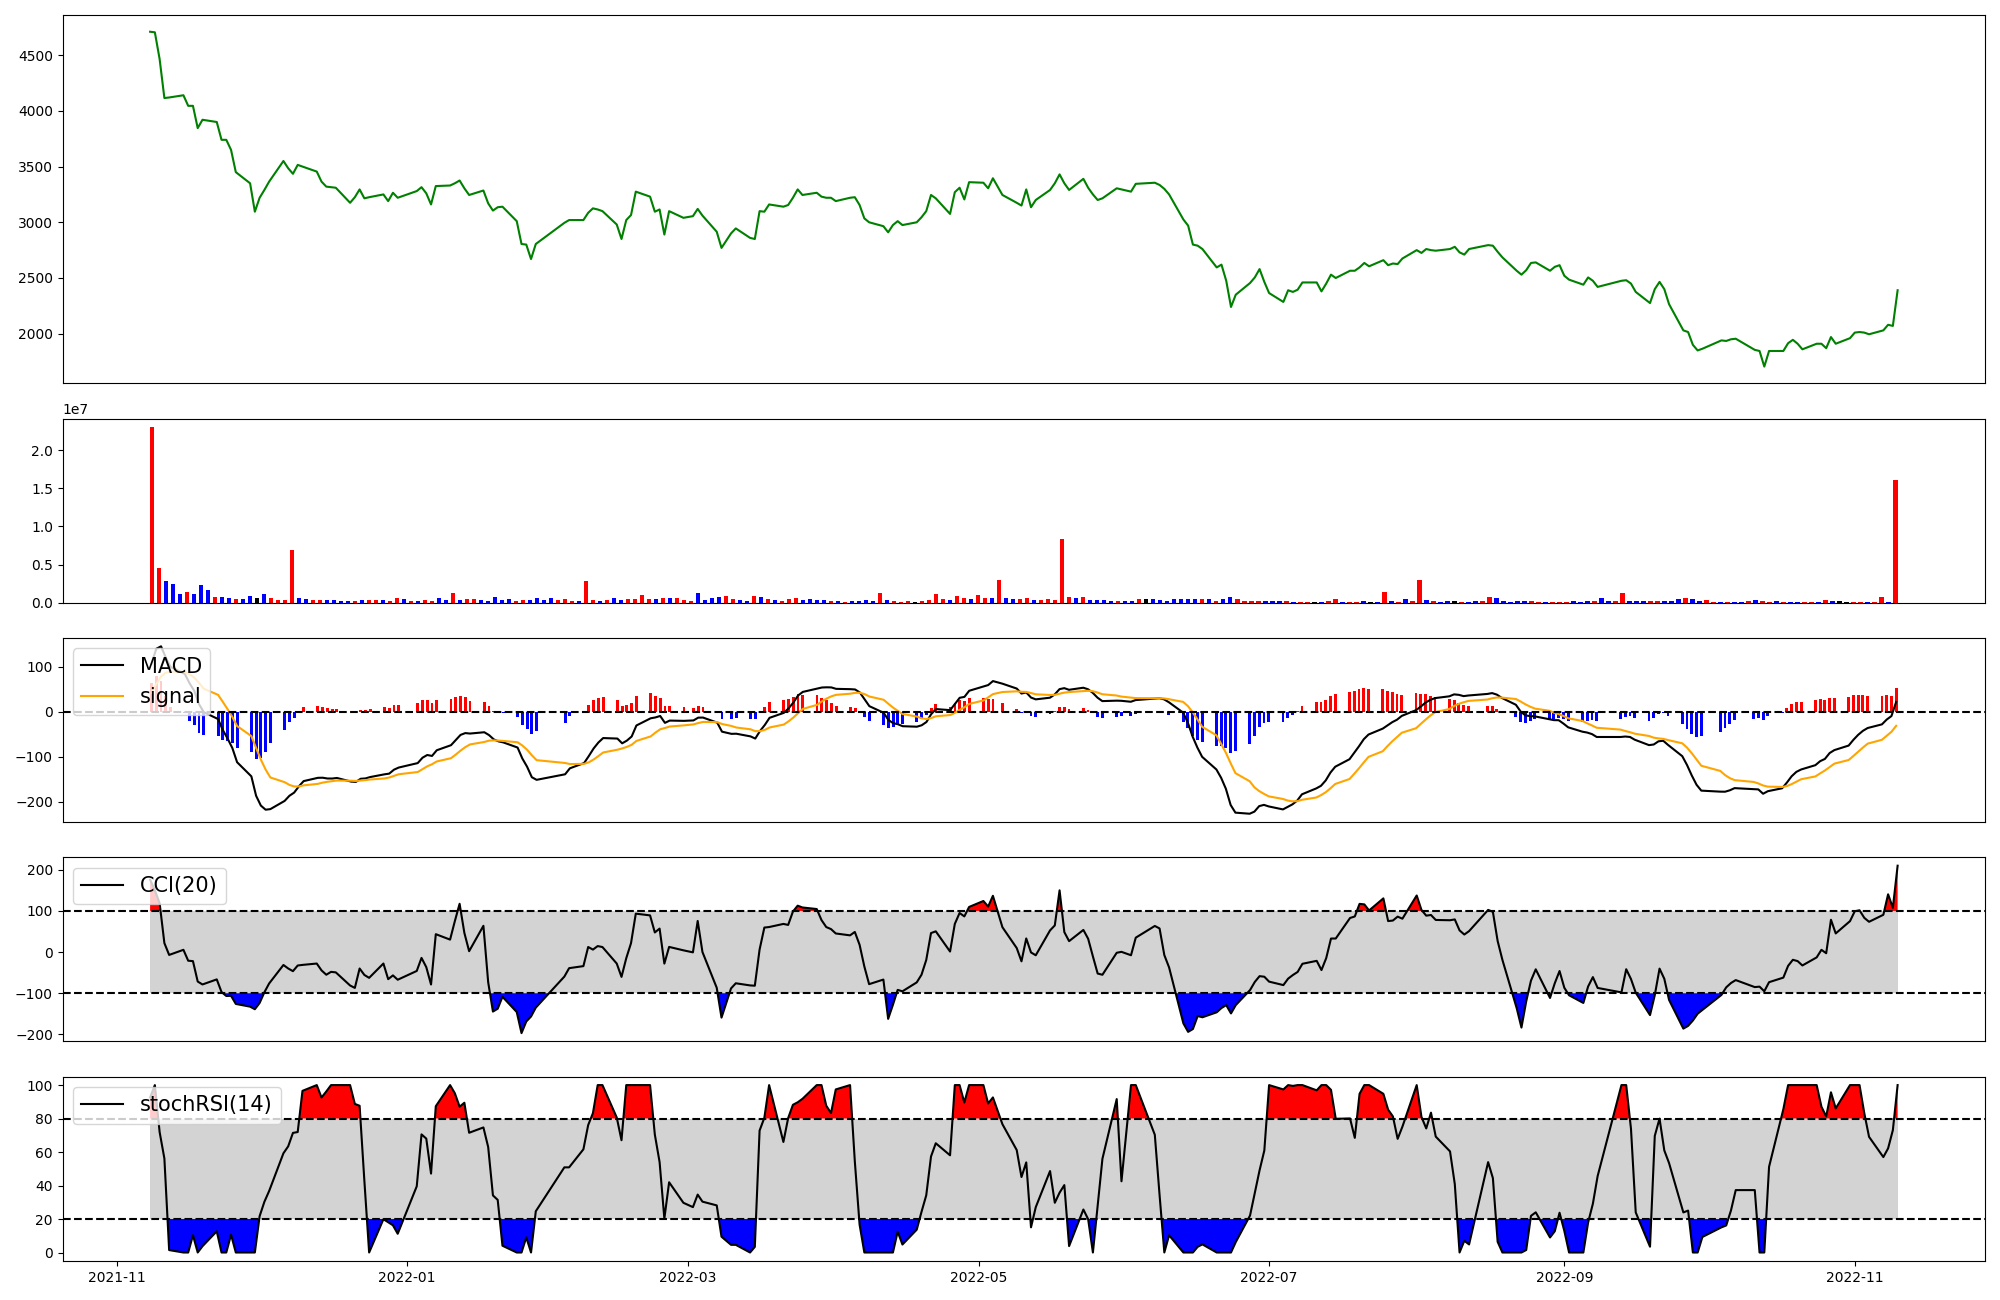Click the 2022-03 x-axis date label
Image resolution: width=2000 pixels, height=1300 pixels.
tap(688, 1277)
